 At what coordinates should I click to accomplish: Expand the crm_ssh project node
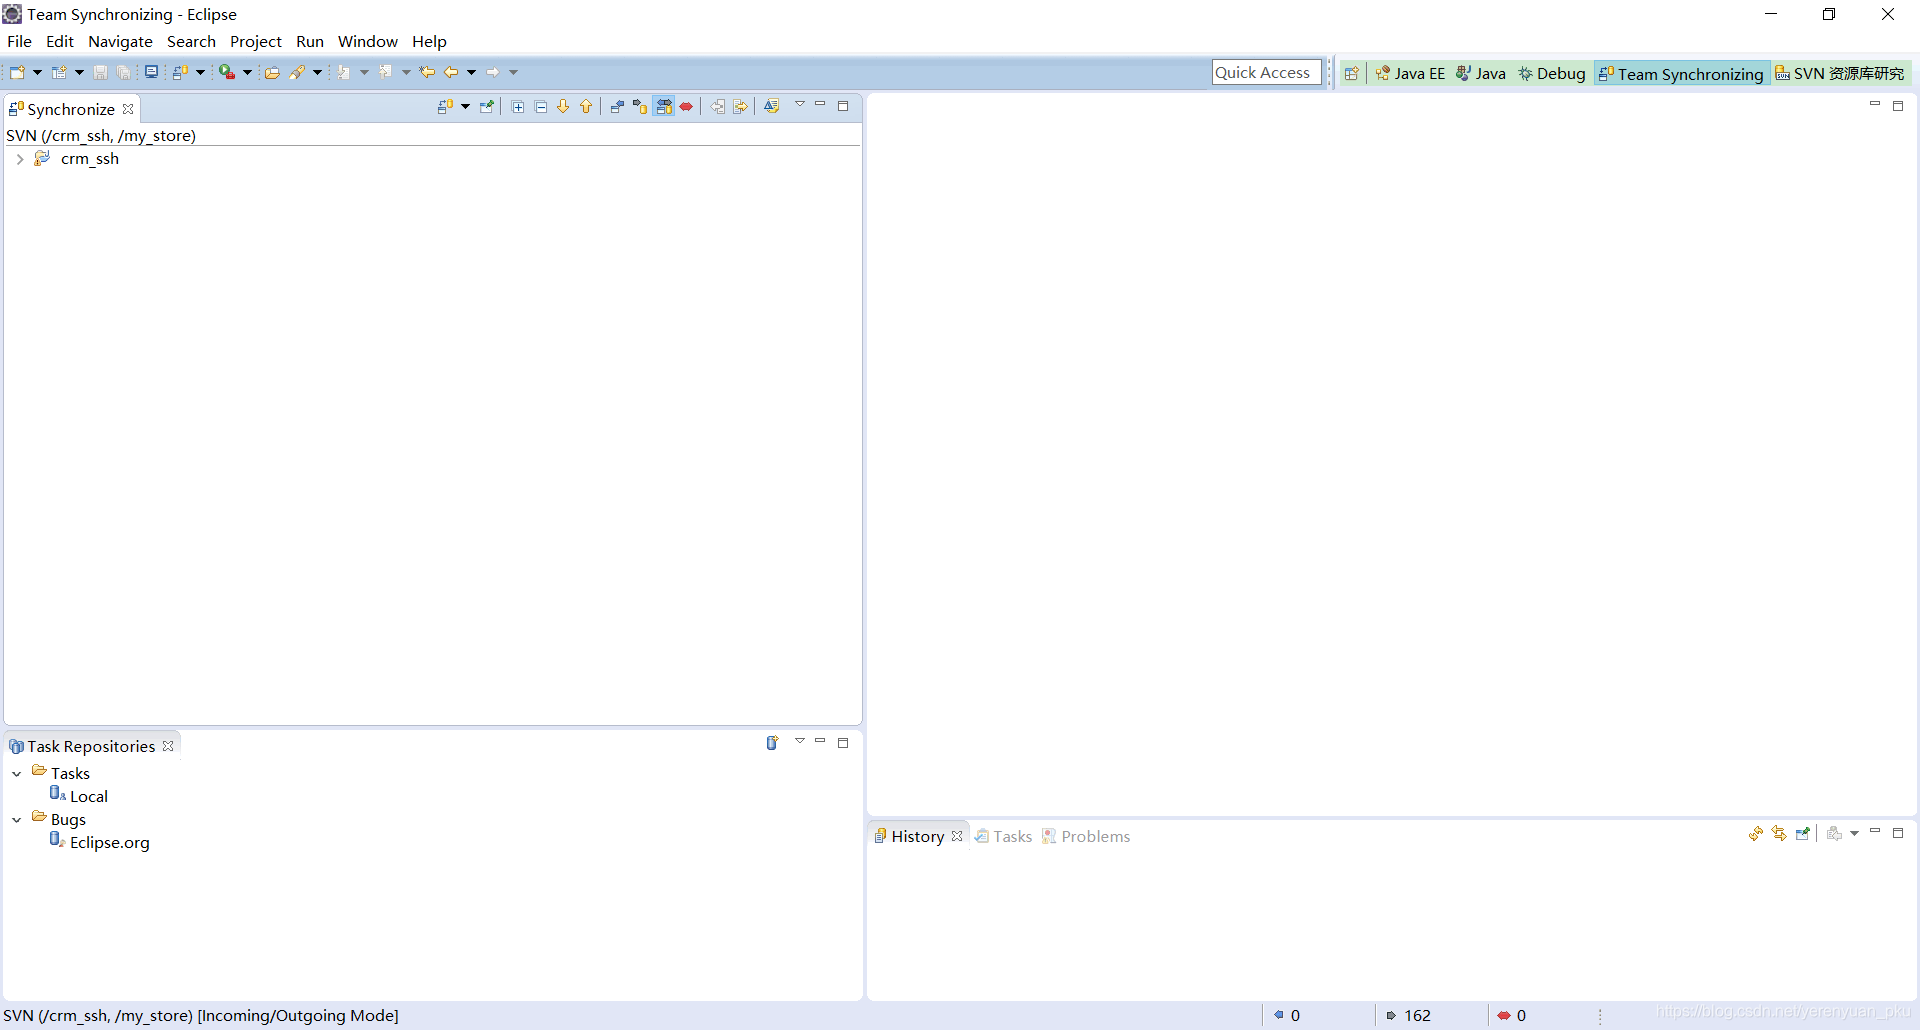point(19,159)
